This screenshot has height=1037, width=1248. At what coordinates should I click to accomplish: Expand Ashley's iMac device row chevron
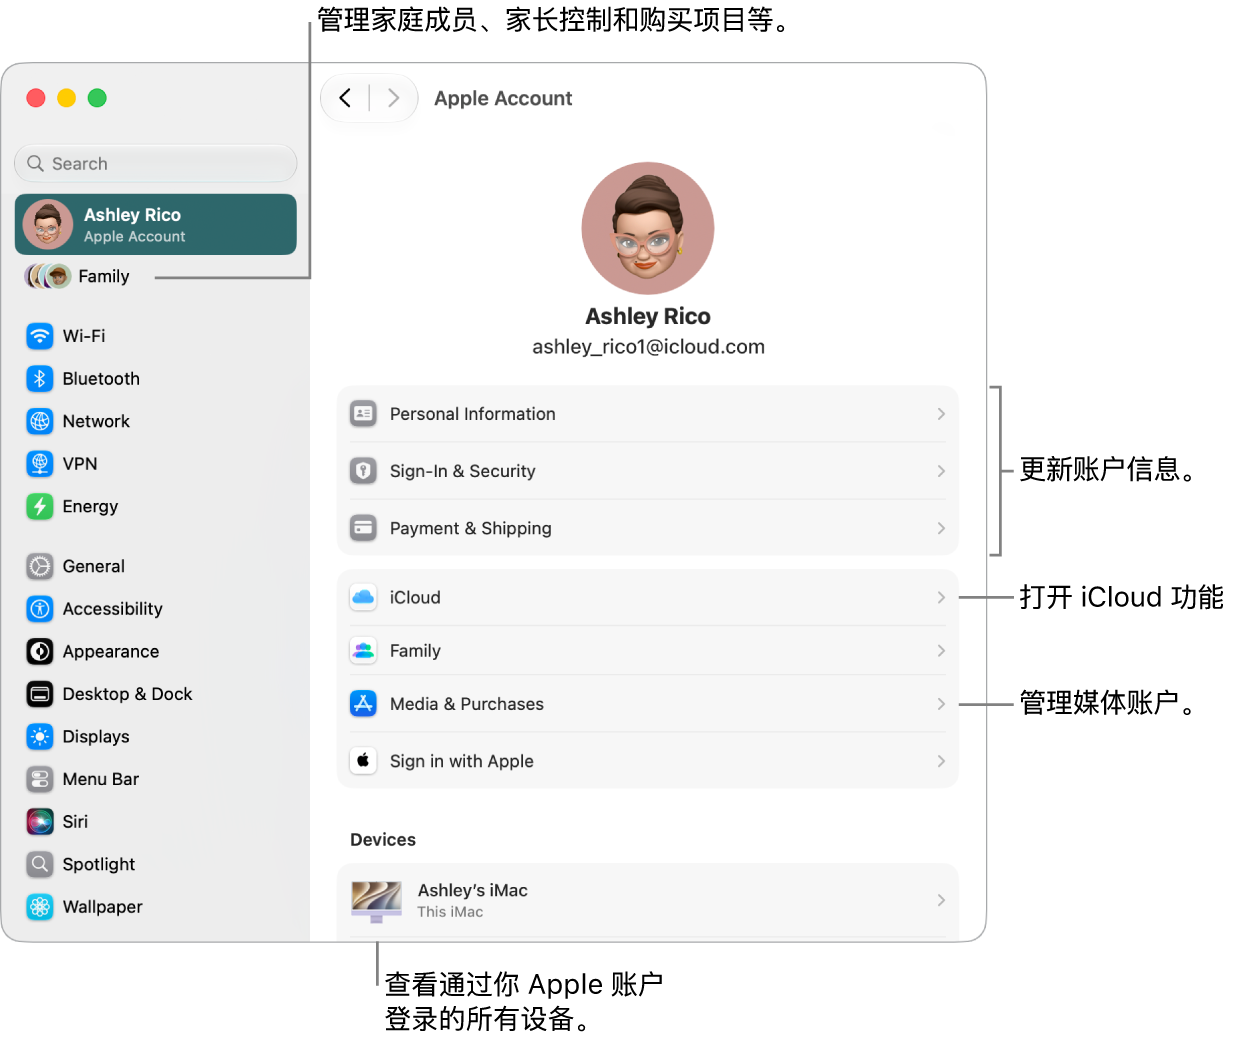[x=941, y=900]
